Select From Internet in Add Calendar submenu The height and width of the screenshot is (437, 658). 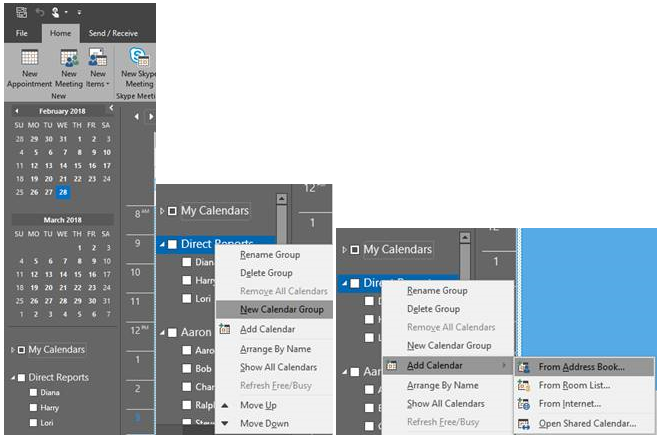pos(570,404)
